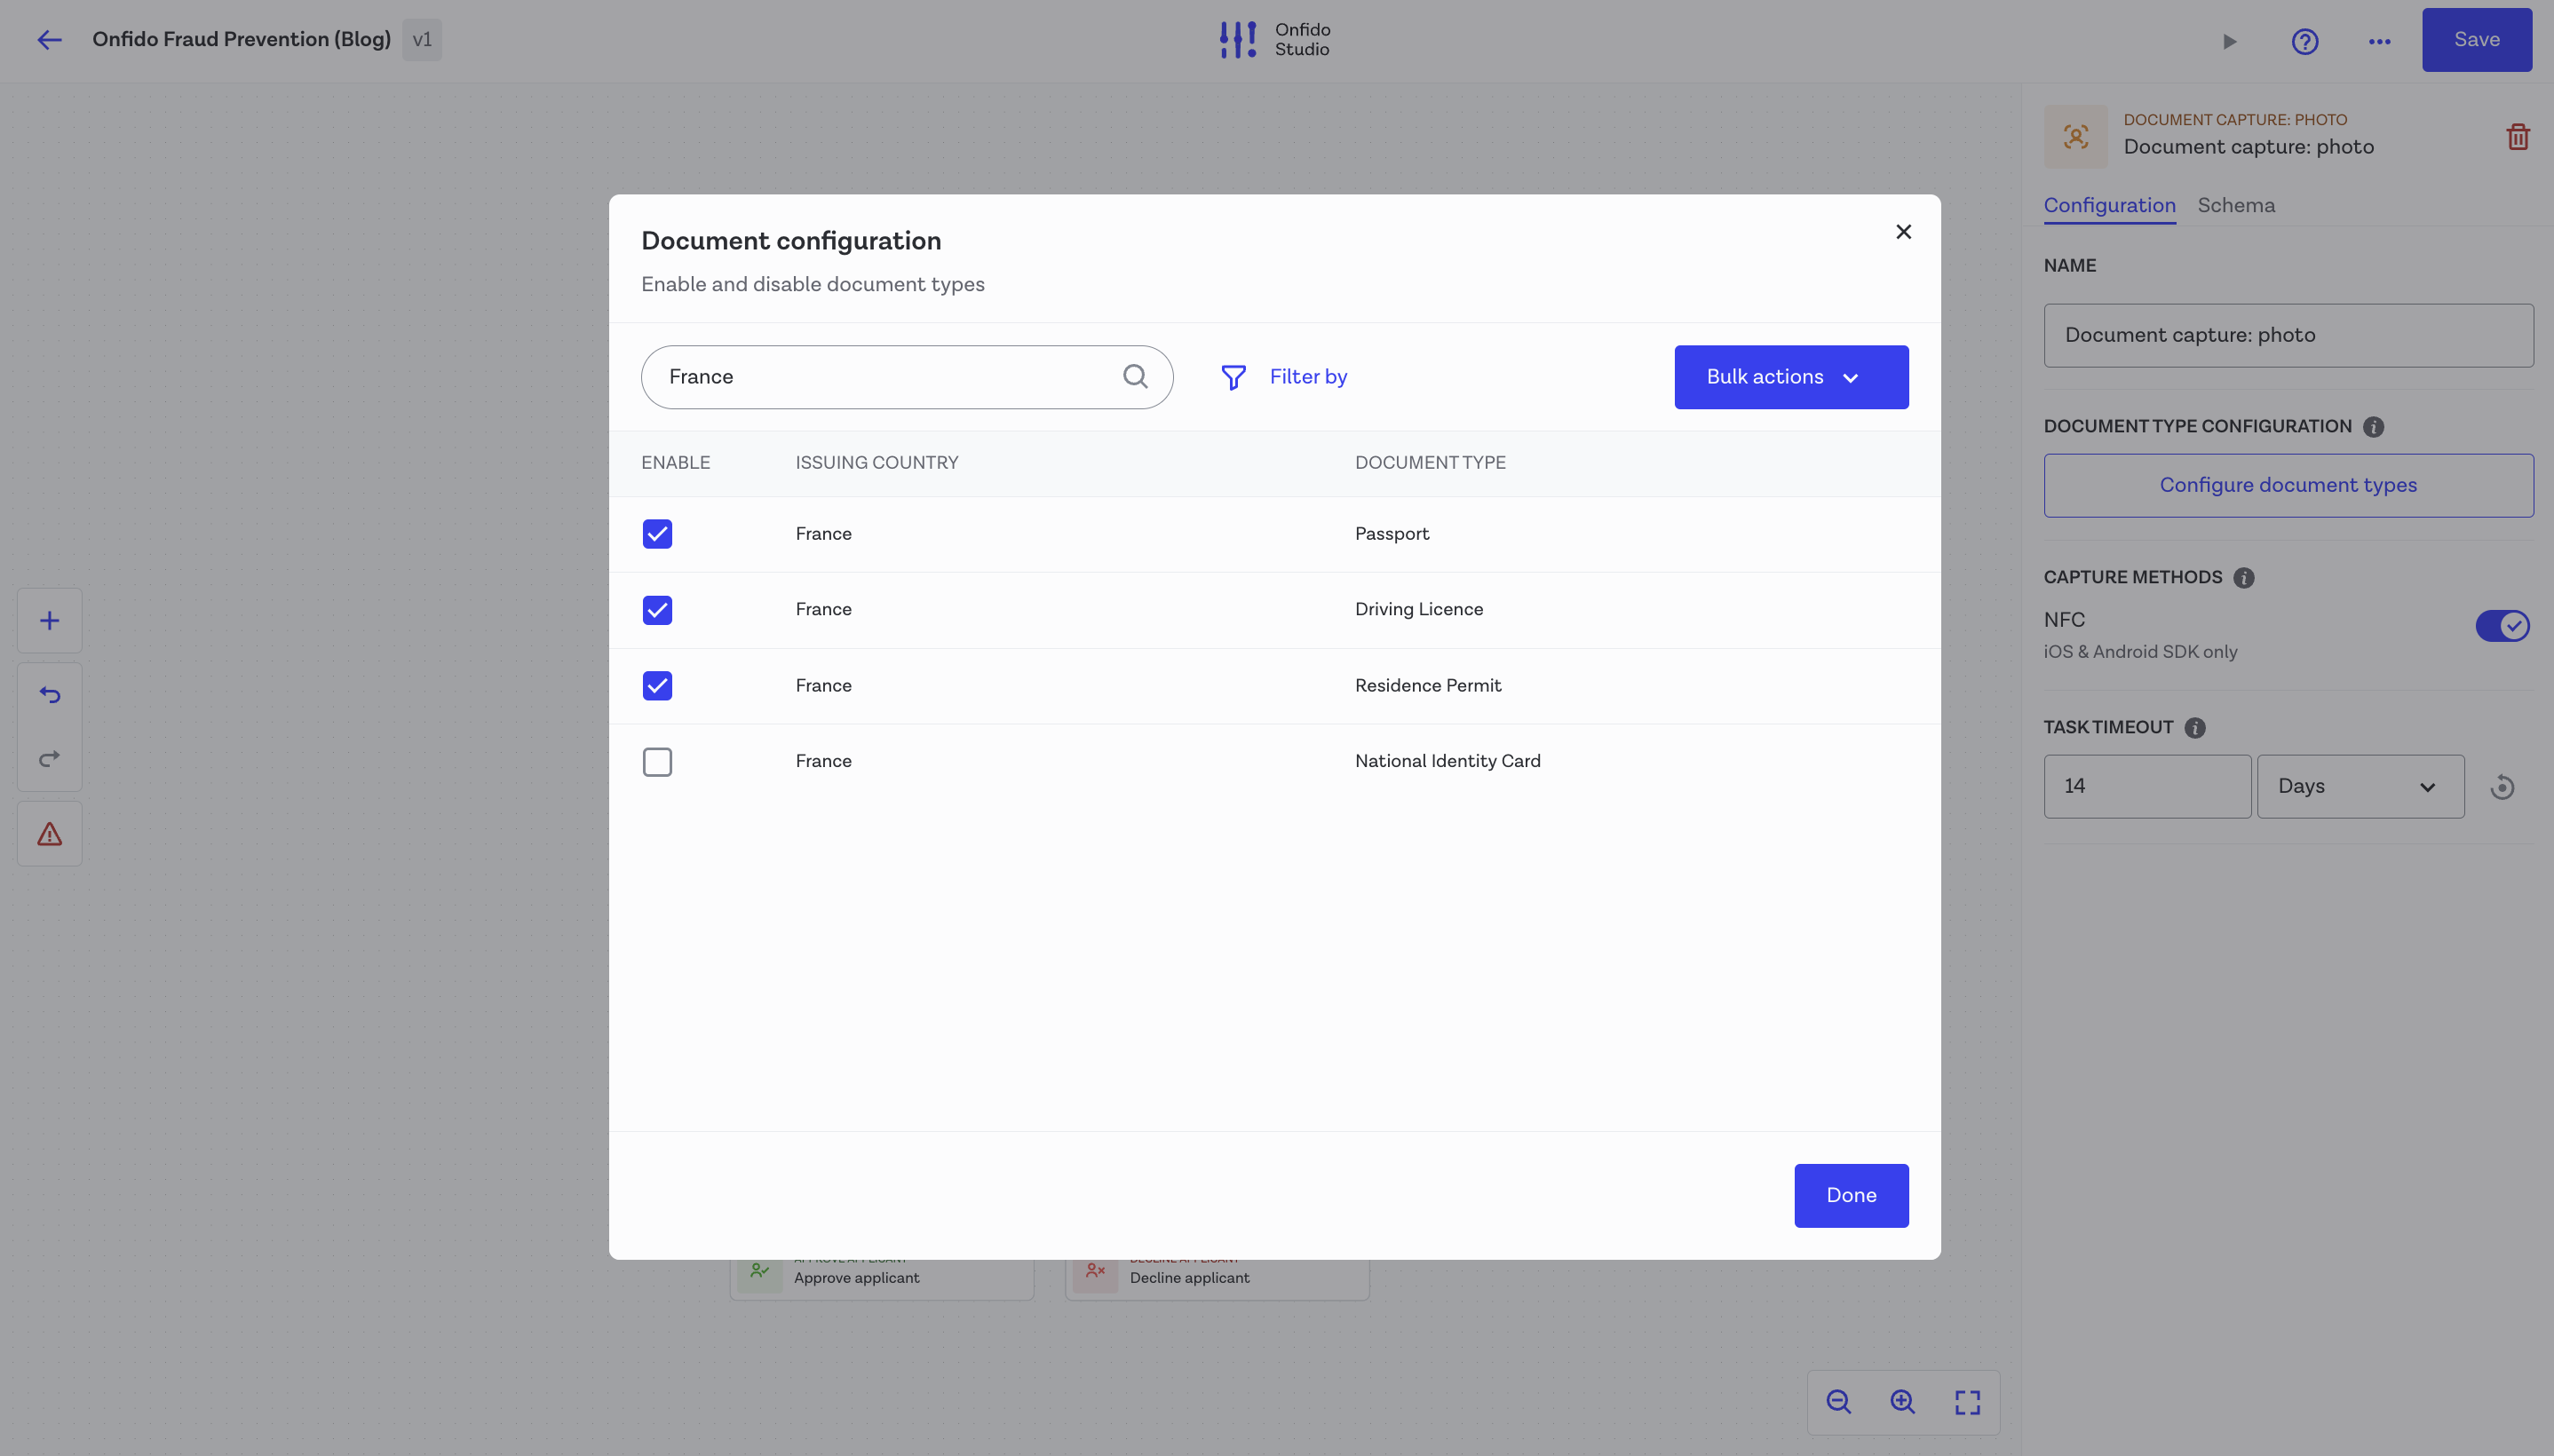Enable the France National Identity Card checkbox

pos(657,762)
